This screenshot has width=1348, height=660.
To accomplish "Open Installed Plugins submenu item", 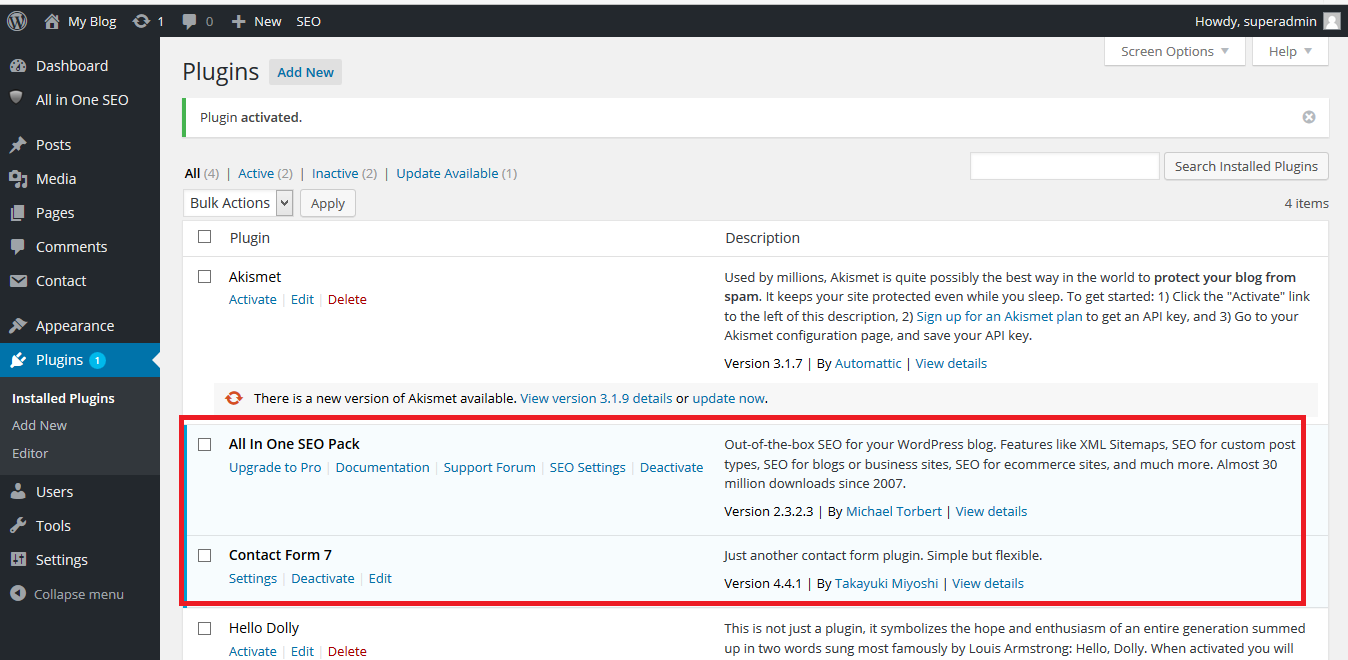I will coord(63,398).
